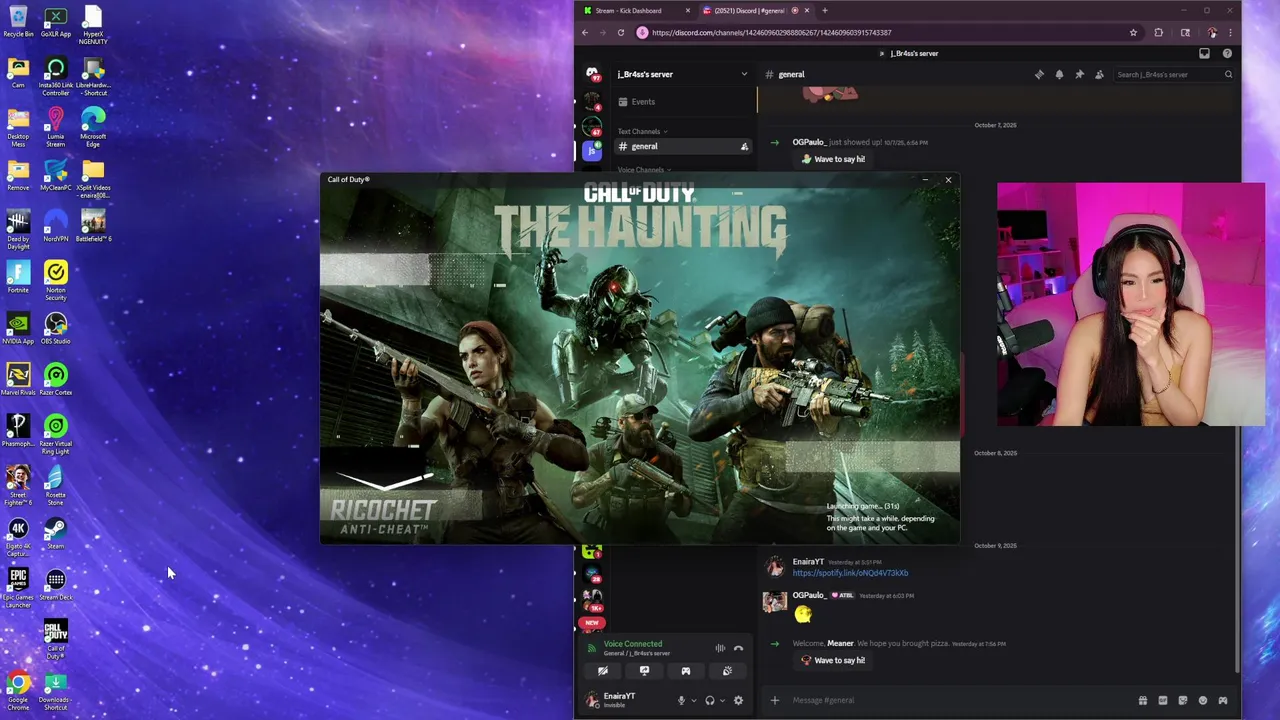Open Google Chrome desktop icon
Screen dimensions: 1280x720
coord(18,691)
